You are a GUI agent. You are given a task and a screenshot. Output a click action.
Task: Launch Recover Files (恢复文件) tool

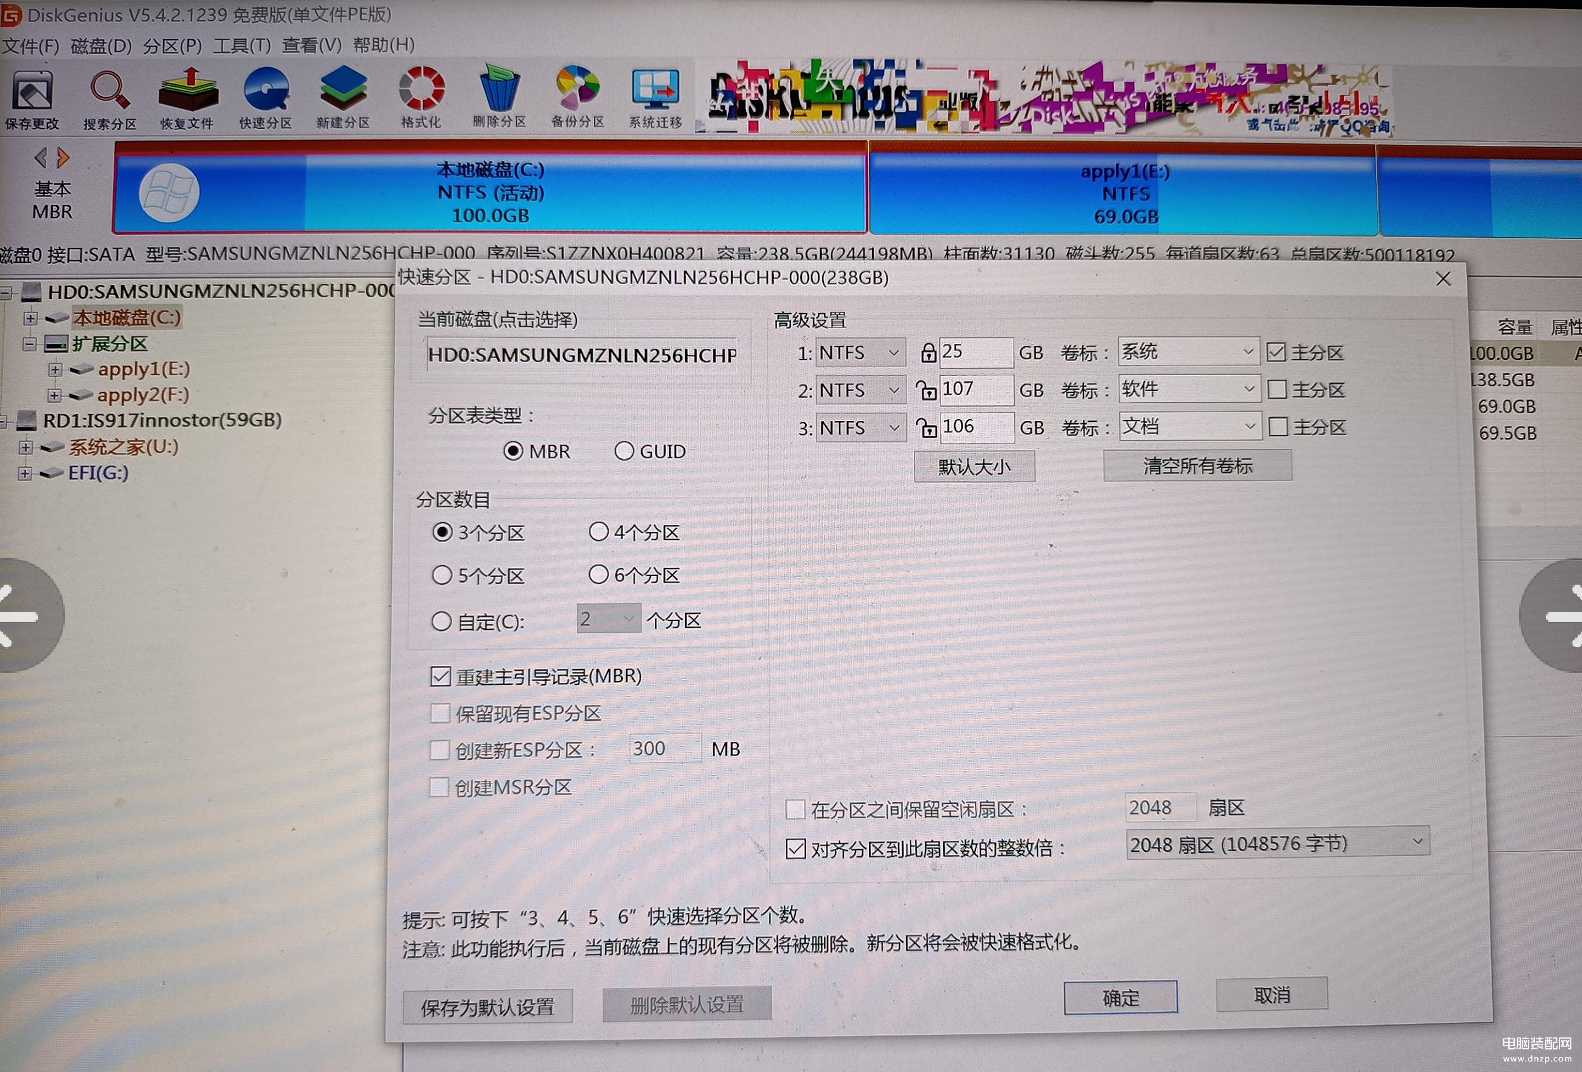[187, 100]
